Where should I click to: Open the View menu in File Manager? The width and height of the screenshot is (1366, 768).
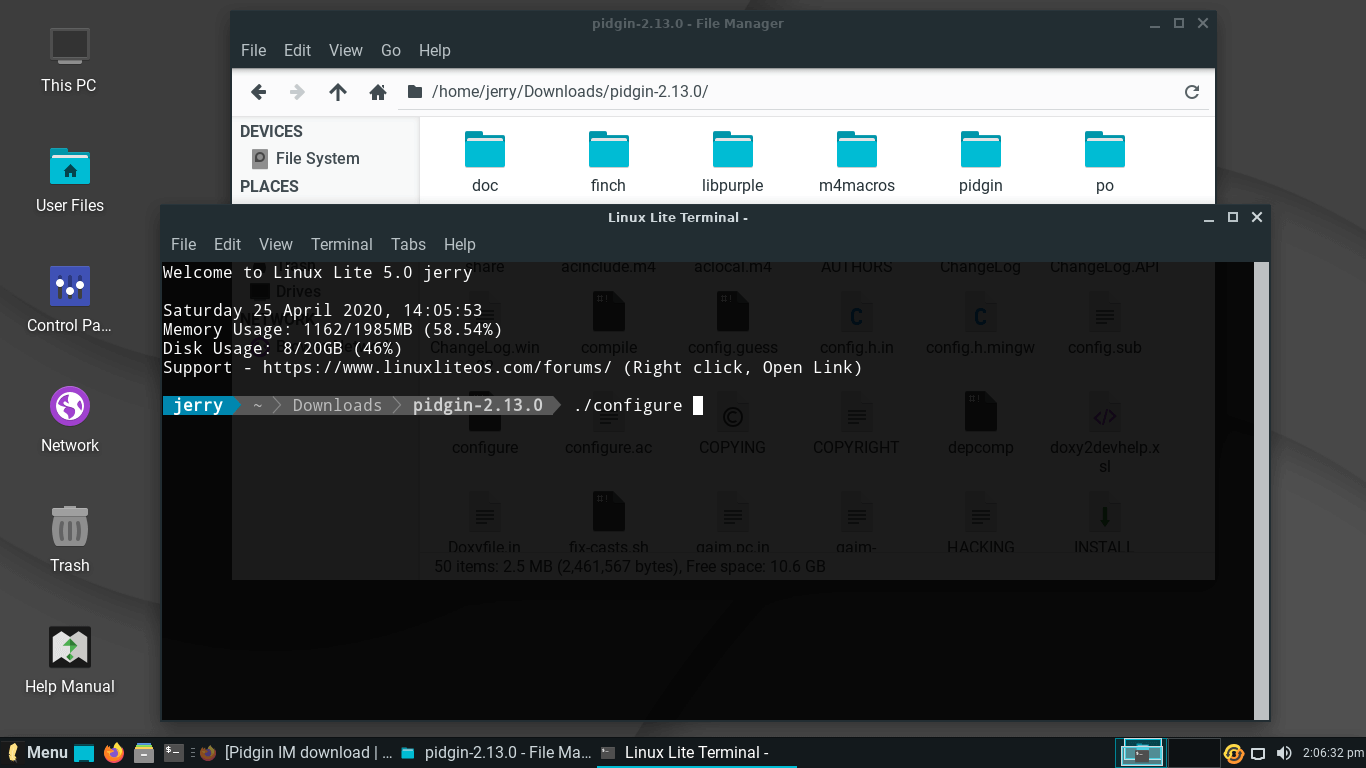pos(345,50)
